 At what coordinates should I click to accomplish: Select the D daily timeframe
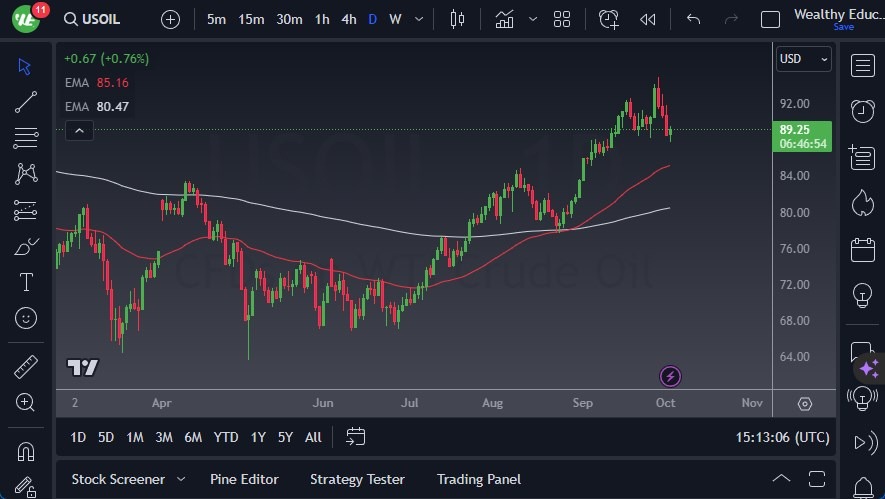click(x=373, y=19)
